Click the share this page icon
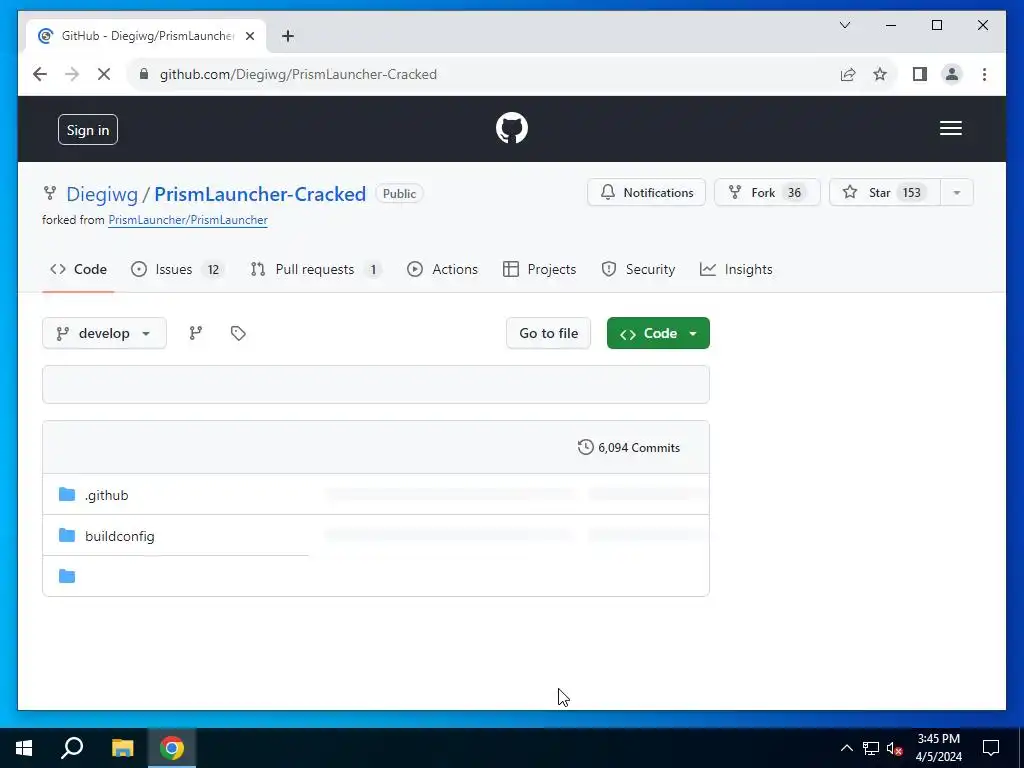Image resolution: width=1024 pixels, height=768 pixels. (x=848, y=74)
